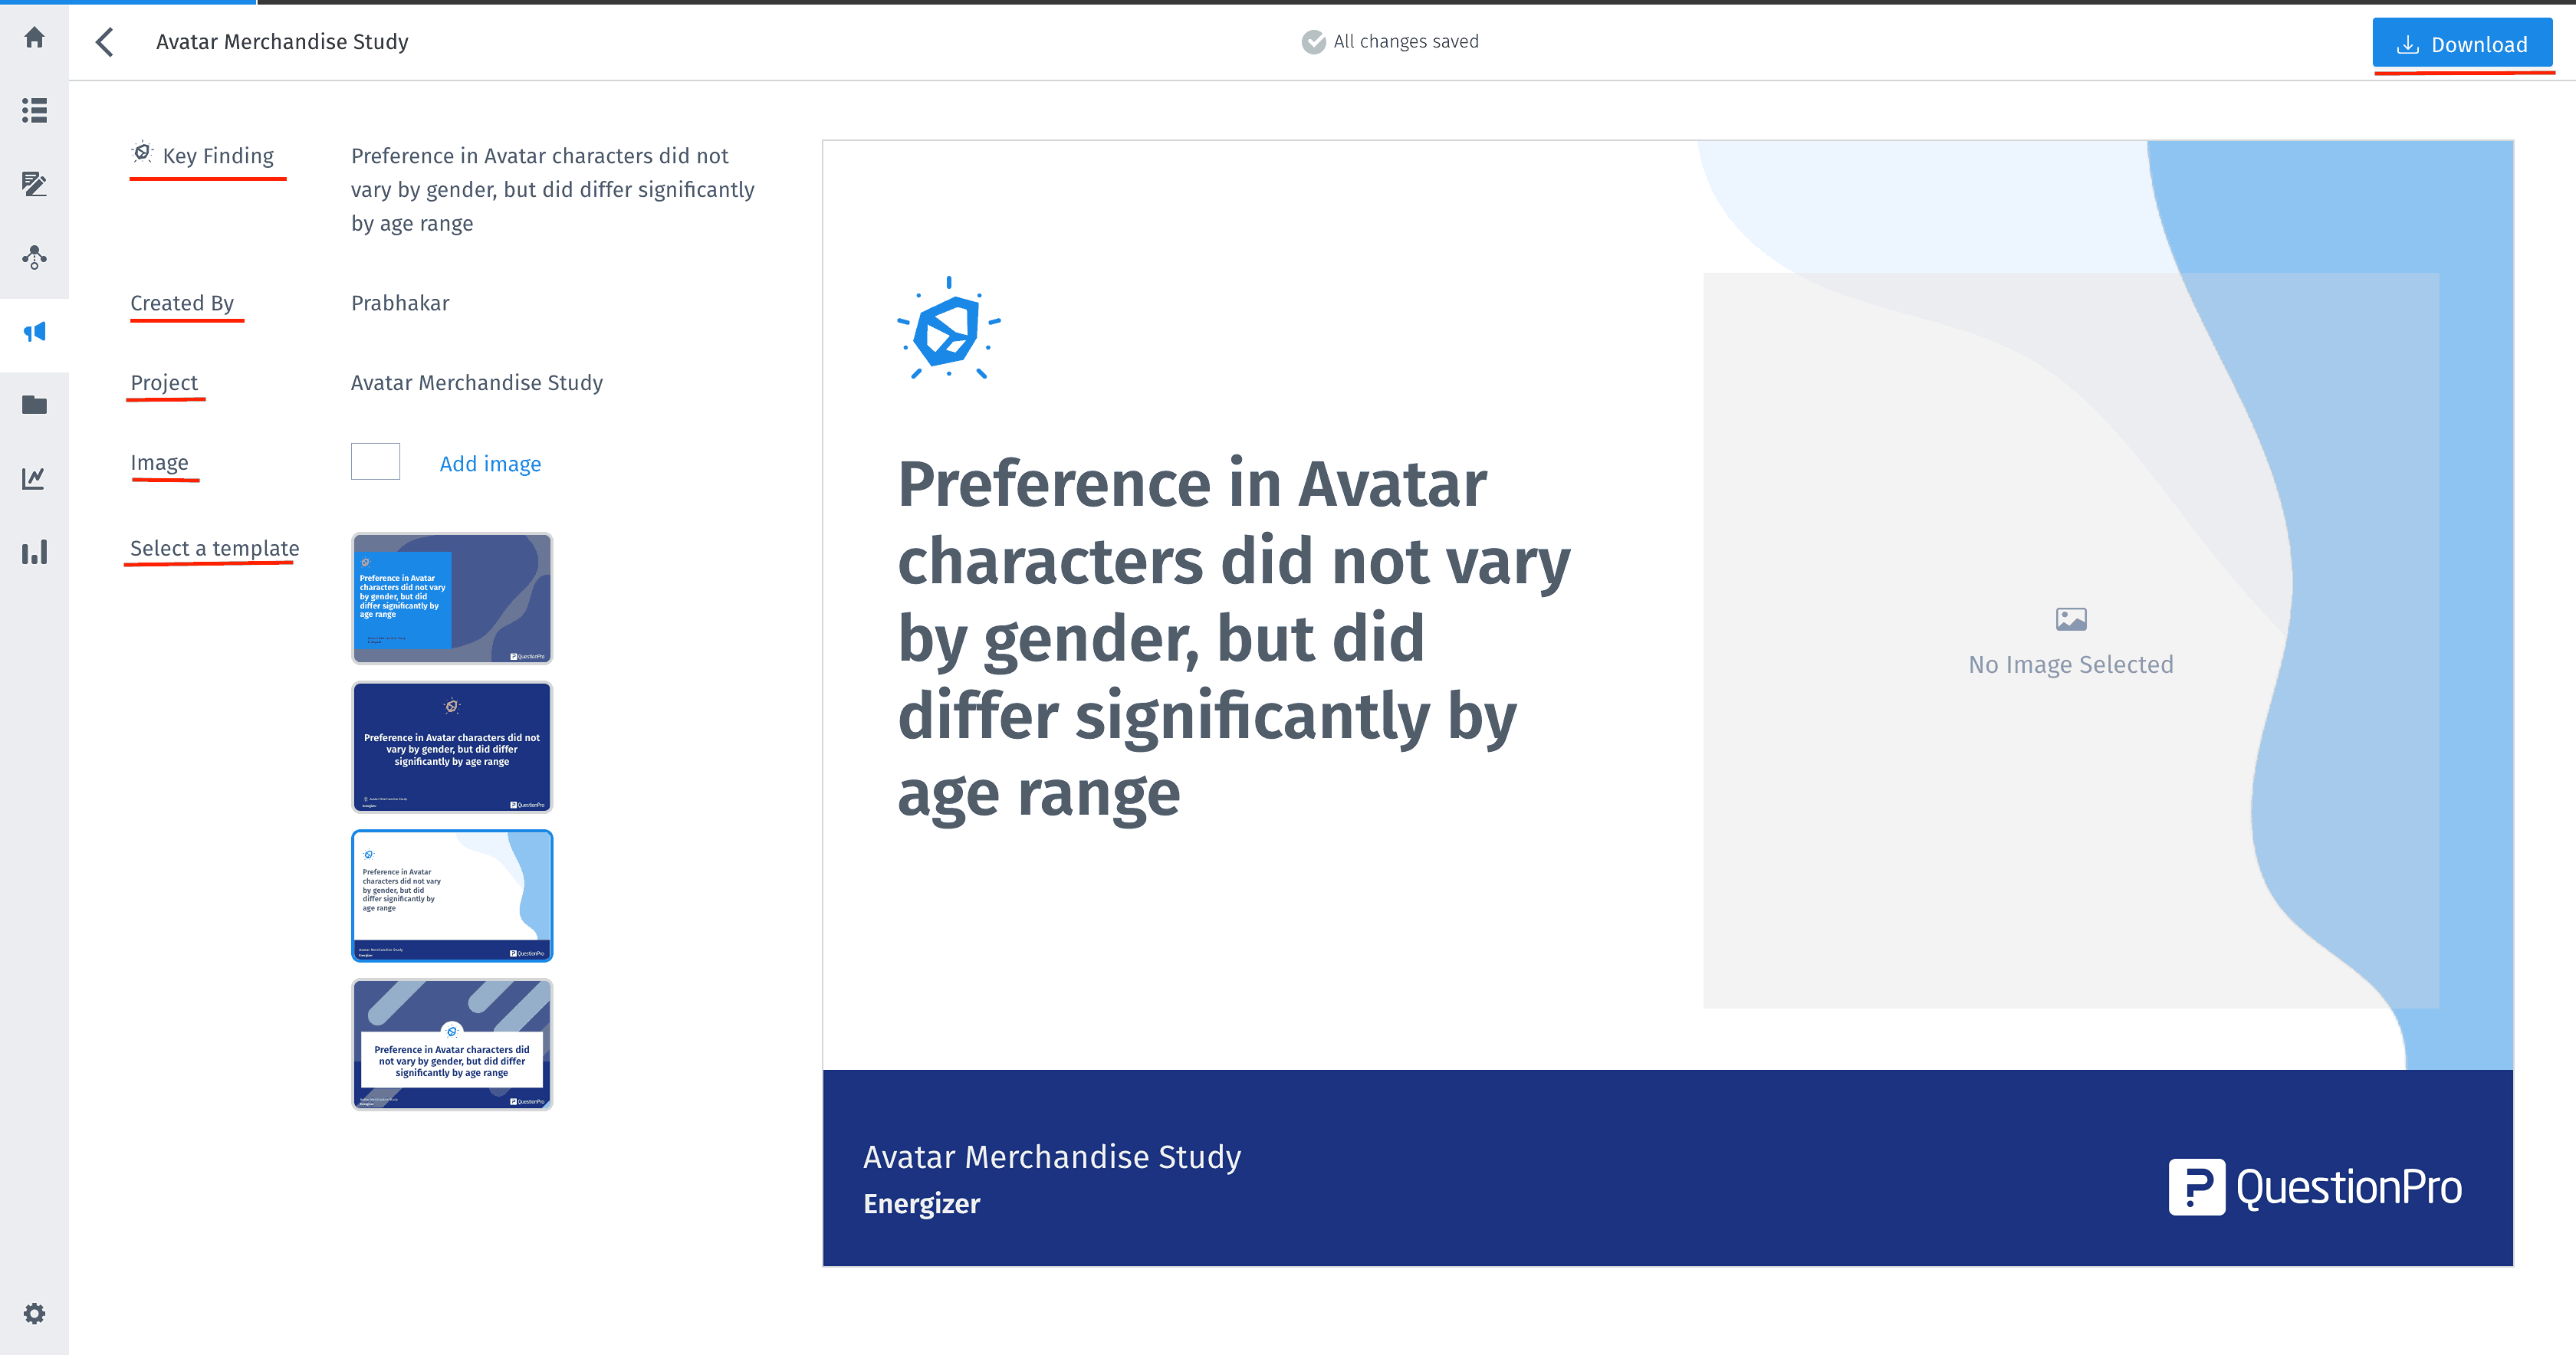Click the 'Add image' link

489,463
